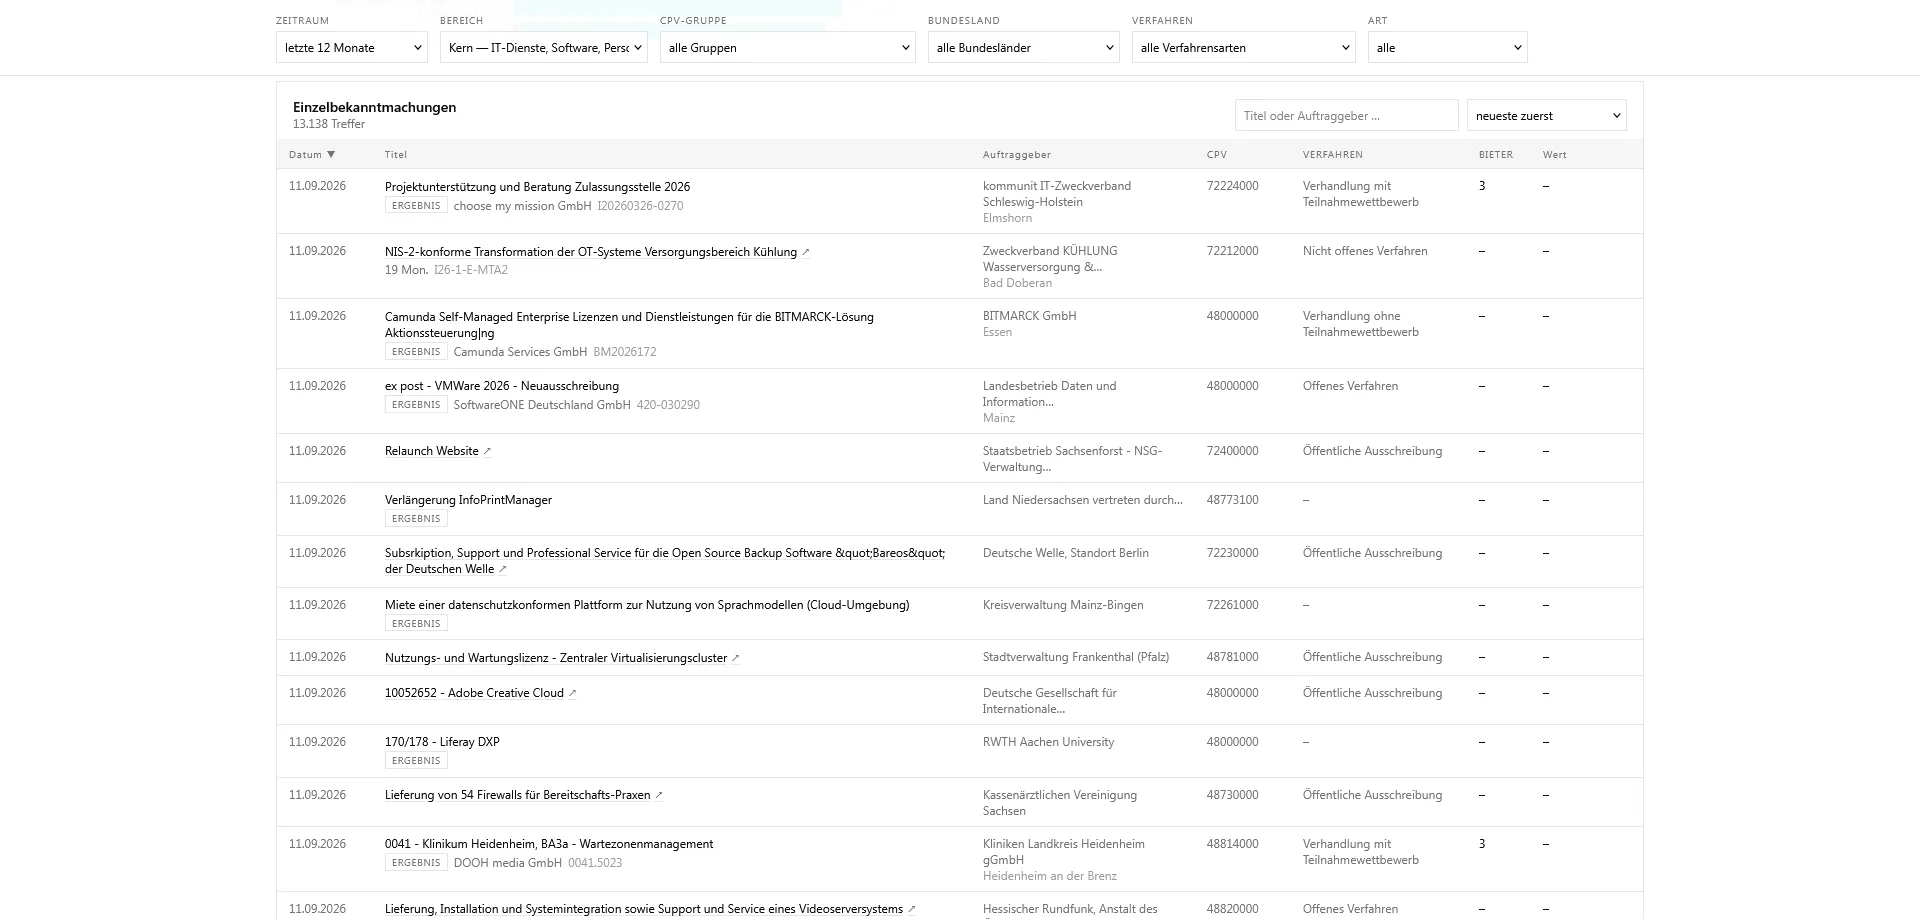Open 'Verlängerung InfoPrintManager' notice
This screenshot has height=919, width=1920.
click(x=468, y=500)
